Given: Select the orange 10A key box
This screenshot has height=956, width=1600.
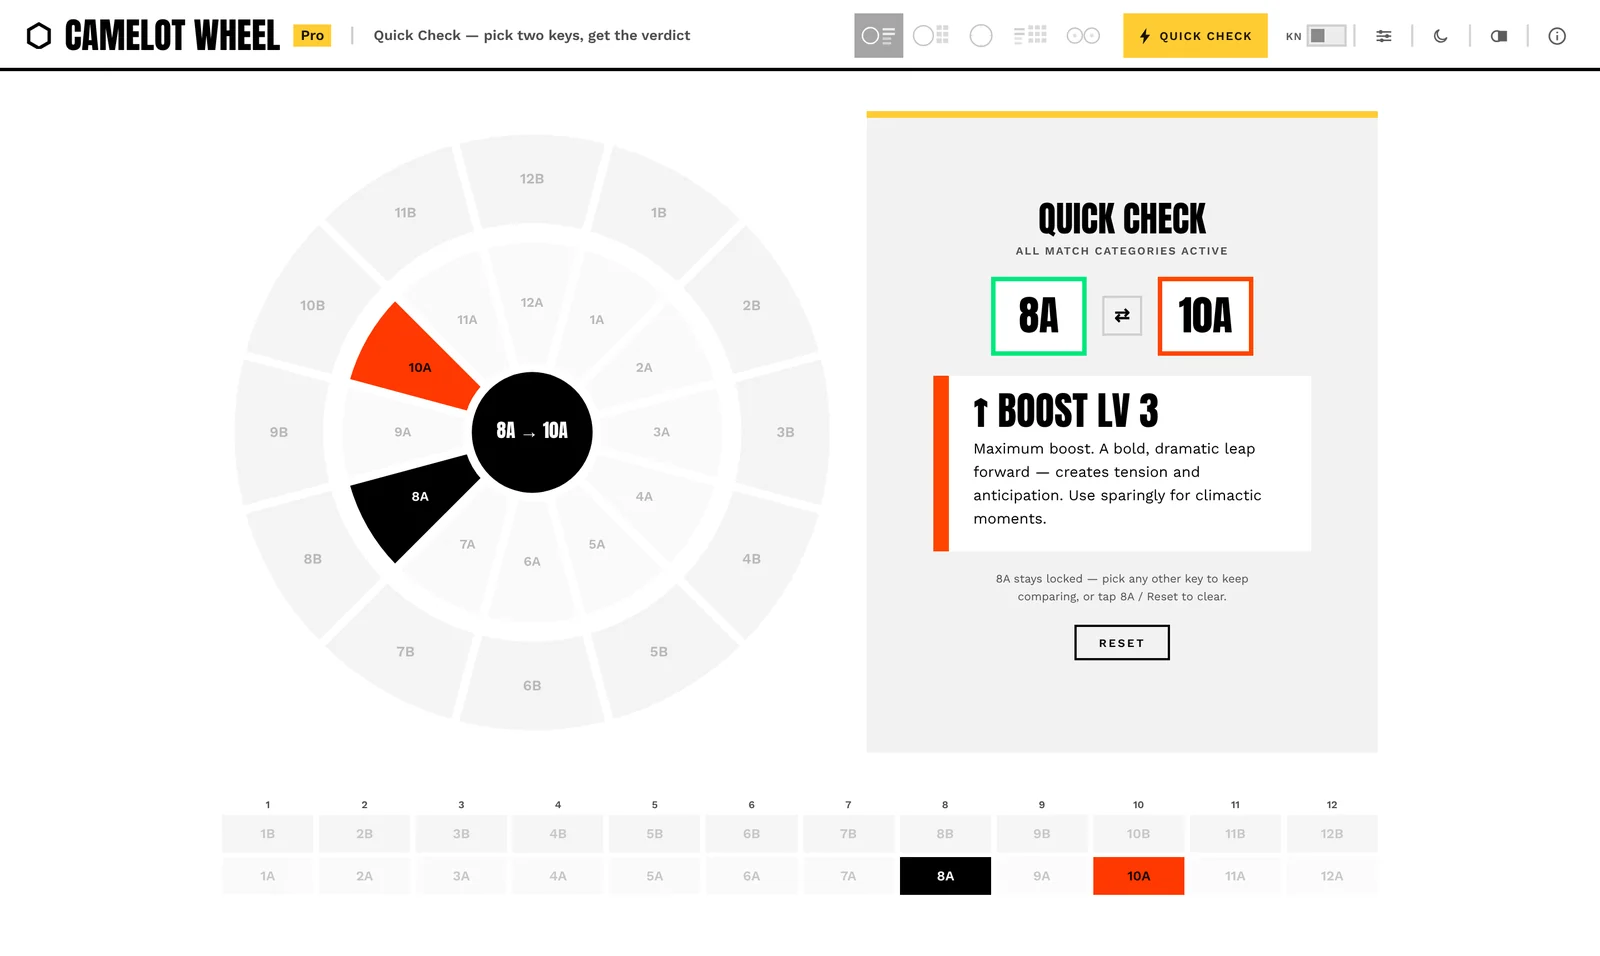Looking at the screenshot, I should coord(1205,316).
